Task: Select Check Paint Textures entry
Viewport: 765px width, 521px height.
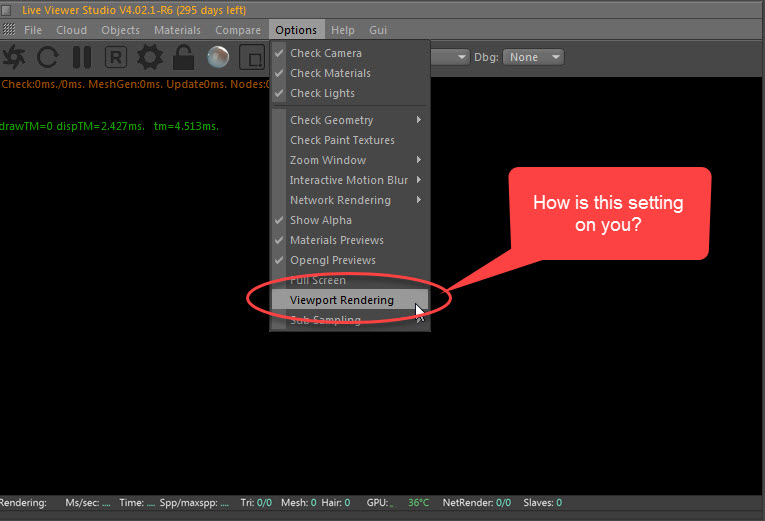Action: 350,140
